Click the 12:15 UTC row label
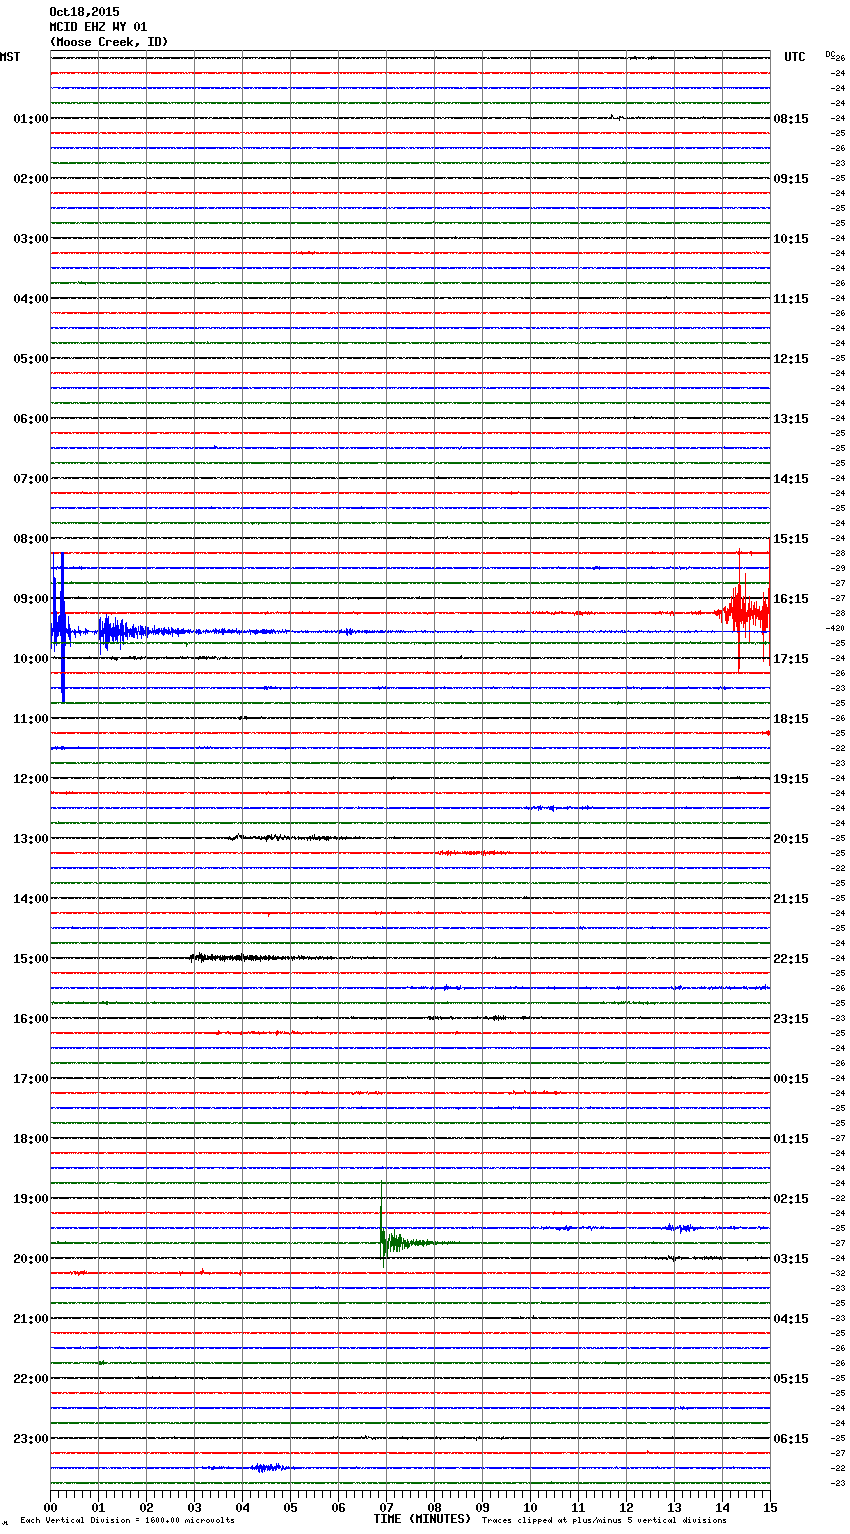 click(x=791, y=358)
